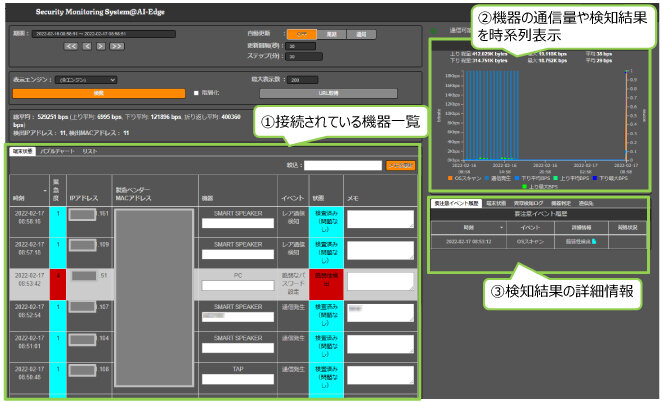Open the detail icon in OSスキャン event row
The image size is (662, 402).
[x=594, y=241]
